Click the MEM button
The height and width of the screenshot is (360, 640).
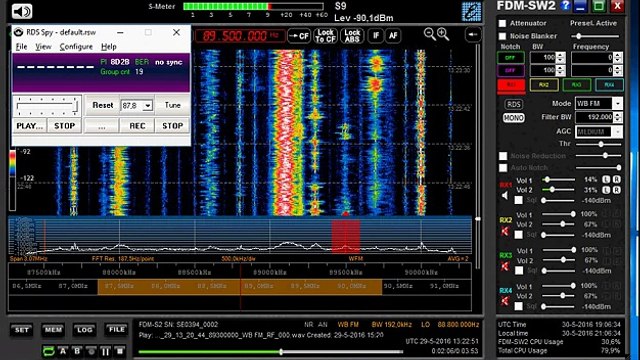click(x=53, y=330)
